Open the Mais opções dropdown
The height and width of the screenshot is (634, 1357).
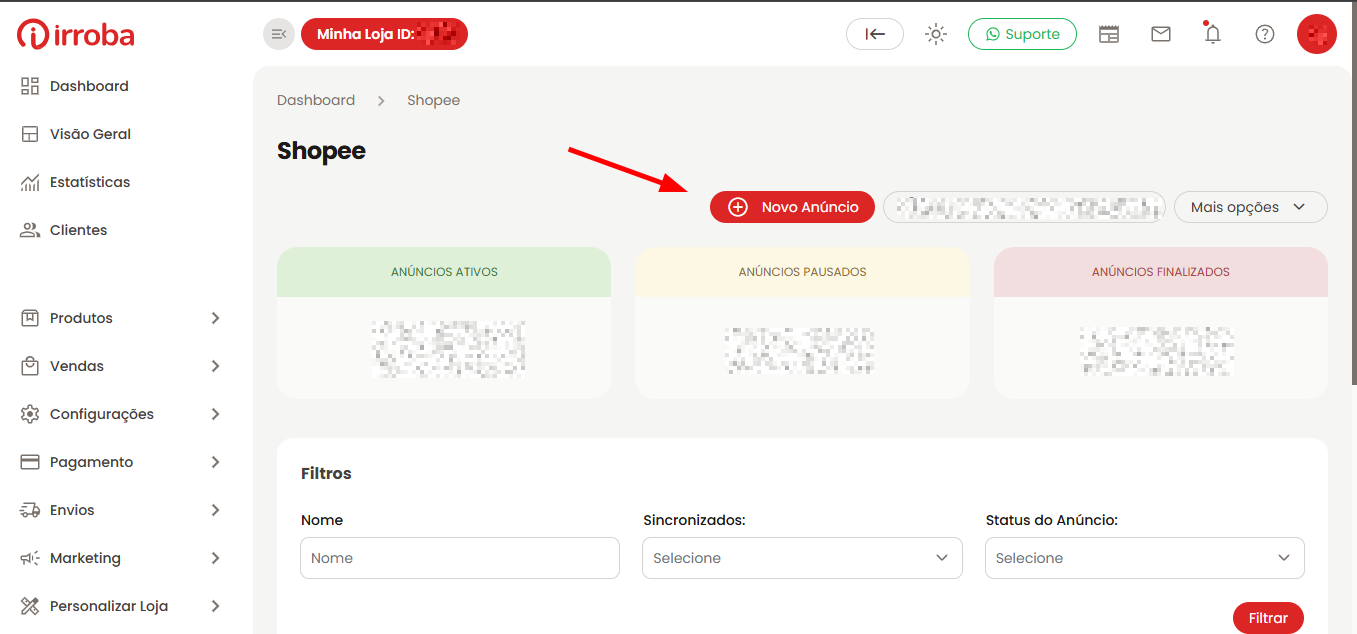(x=1250, y=207)
